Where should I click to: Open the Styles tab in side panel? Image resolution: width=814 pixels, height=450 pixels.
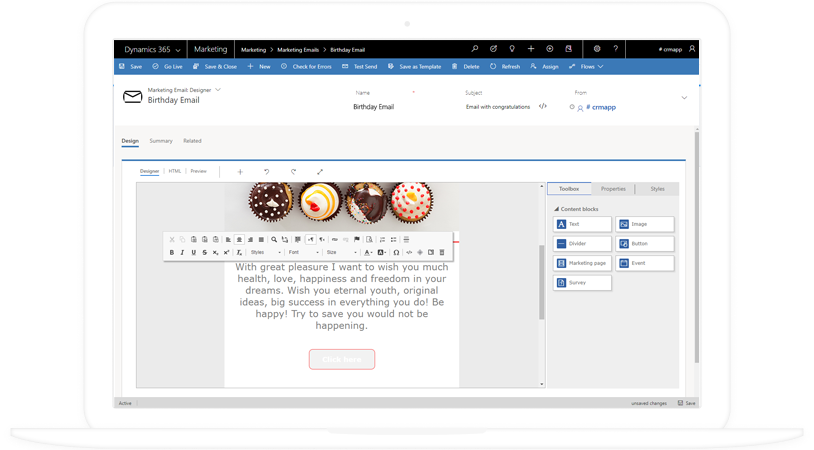click(657, 189)
